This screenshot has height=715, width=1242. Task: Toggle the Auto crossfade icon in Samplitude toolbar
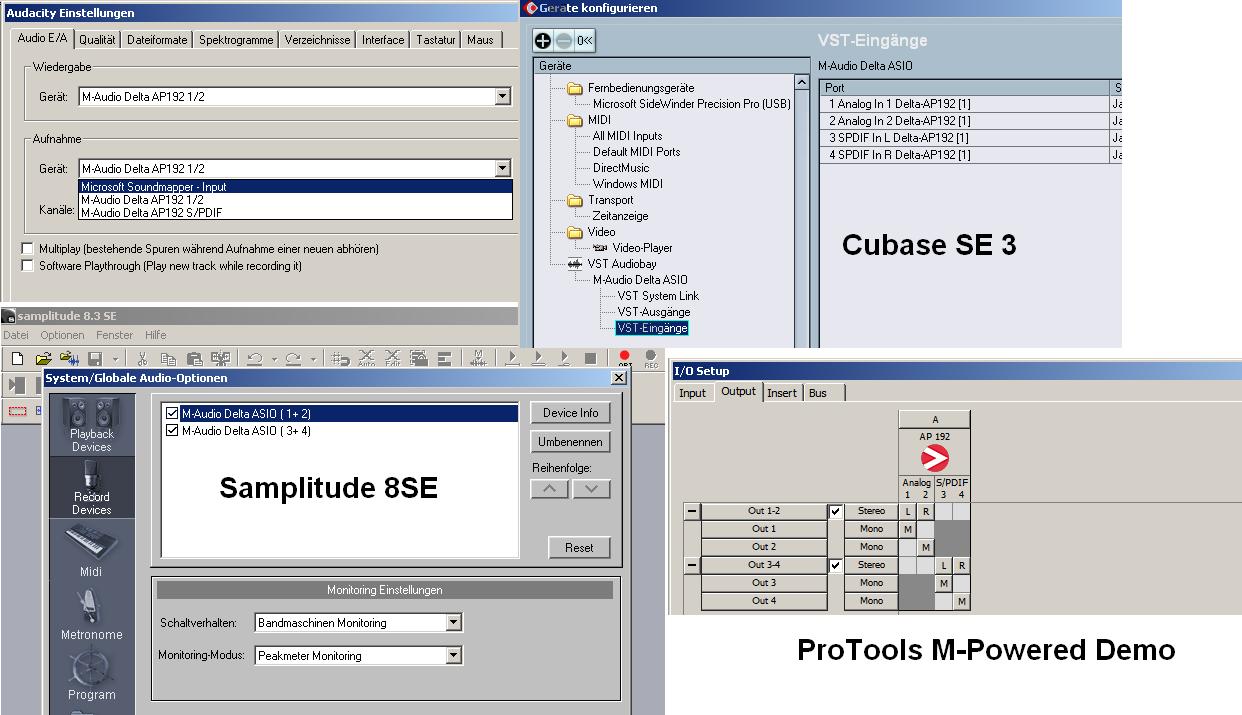pyautogui.click(x=367, y=359)
